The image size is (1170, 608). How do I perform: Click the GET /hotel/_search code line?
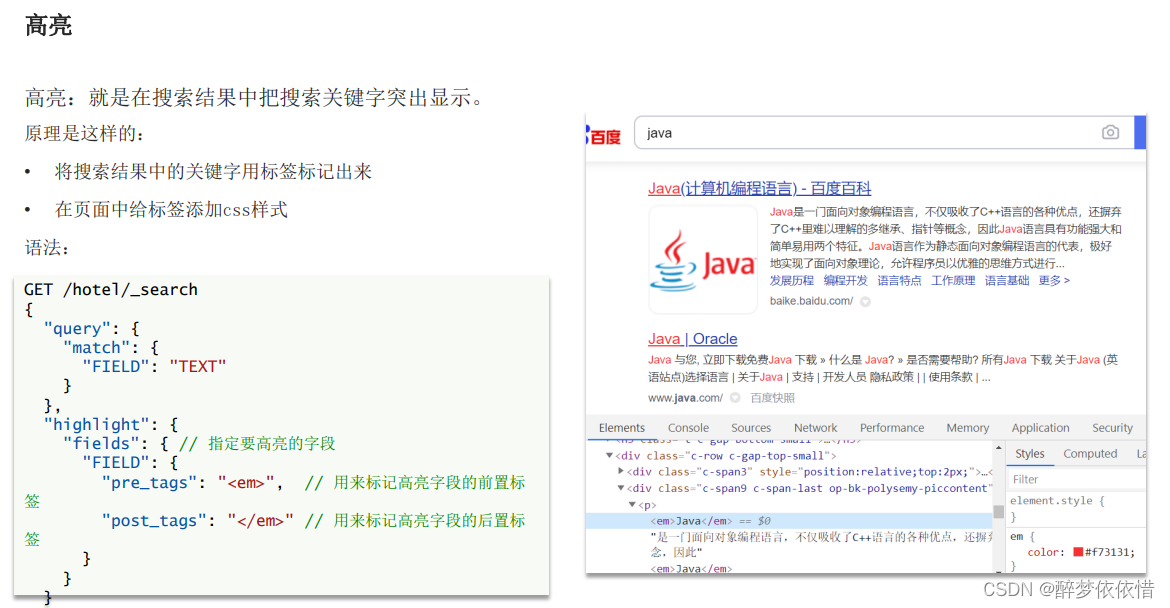(110, 289)
